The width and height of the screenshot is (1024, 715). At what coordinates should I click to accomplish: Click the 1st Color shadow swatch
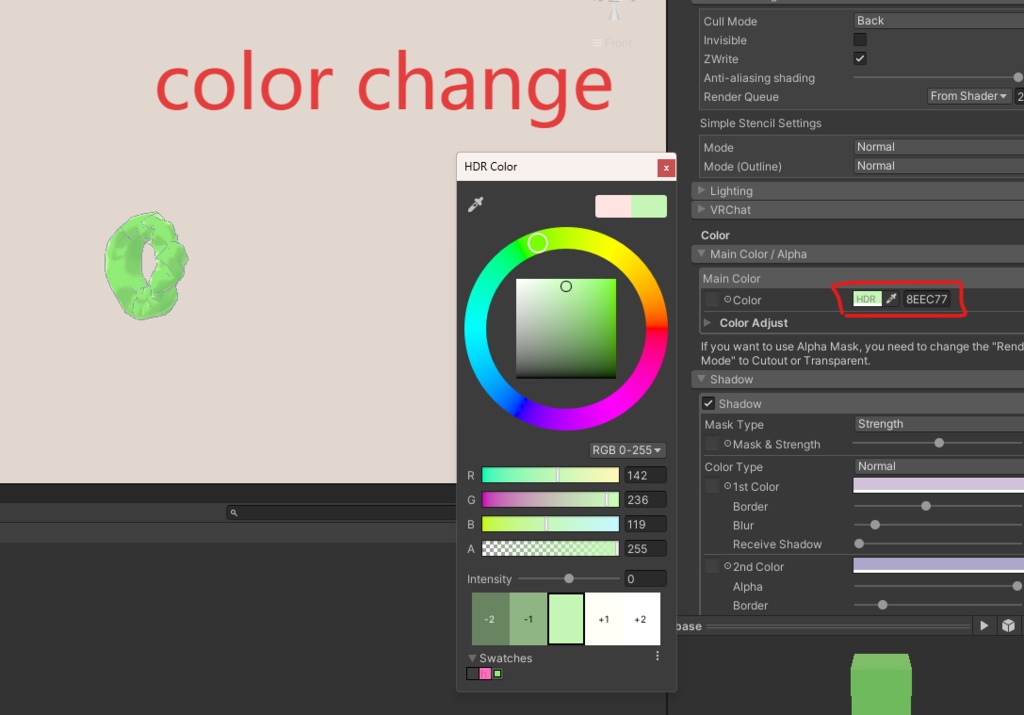tap(938, 485)
